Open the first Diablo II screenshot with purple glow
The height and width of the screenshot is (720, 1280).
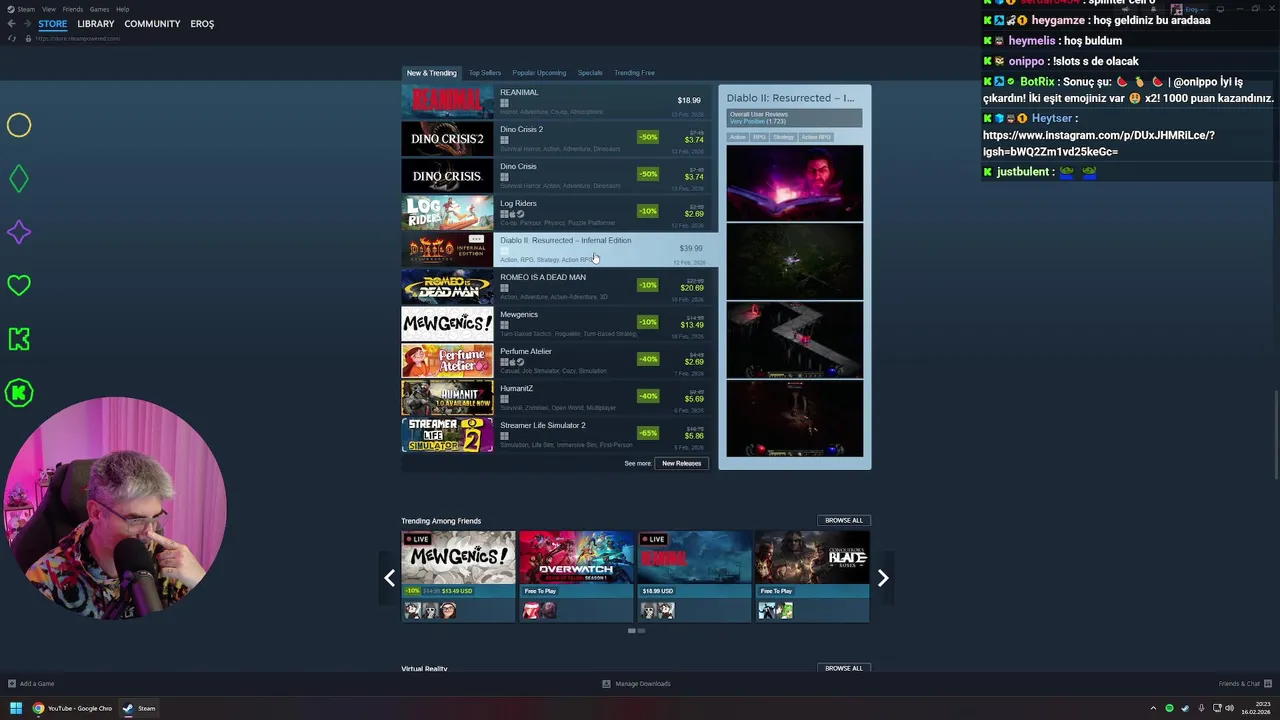click(x=794, y=183)
